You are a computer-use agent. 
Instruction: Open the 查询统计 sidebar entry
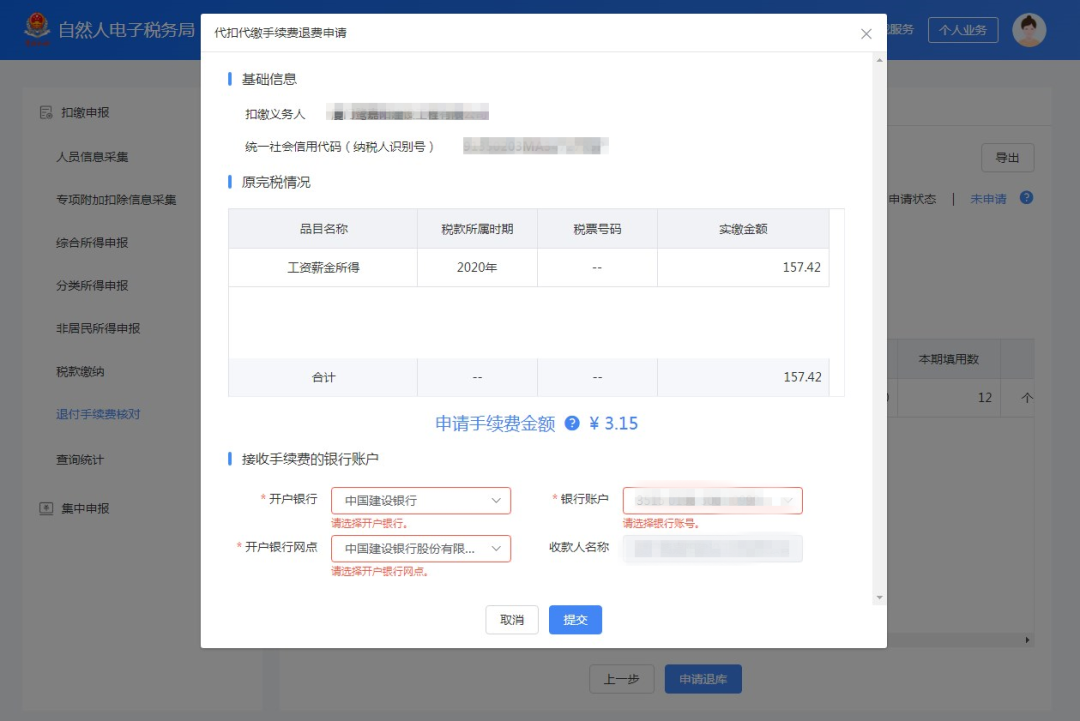point(82,460)
